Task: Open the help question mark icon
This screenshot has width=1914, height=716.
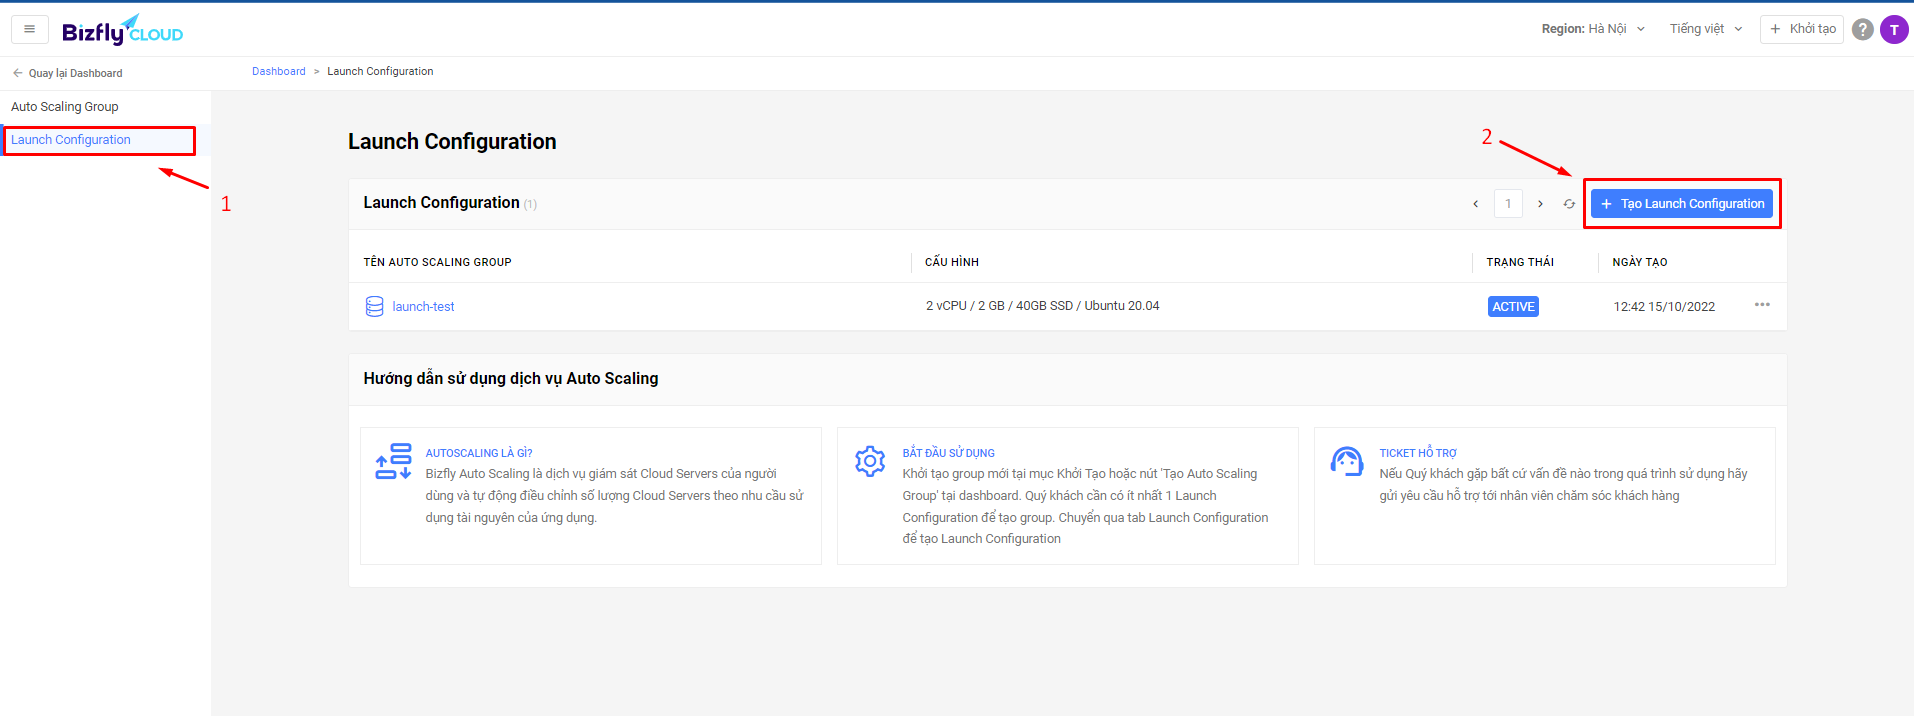Action: tap(1862, 29)
